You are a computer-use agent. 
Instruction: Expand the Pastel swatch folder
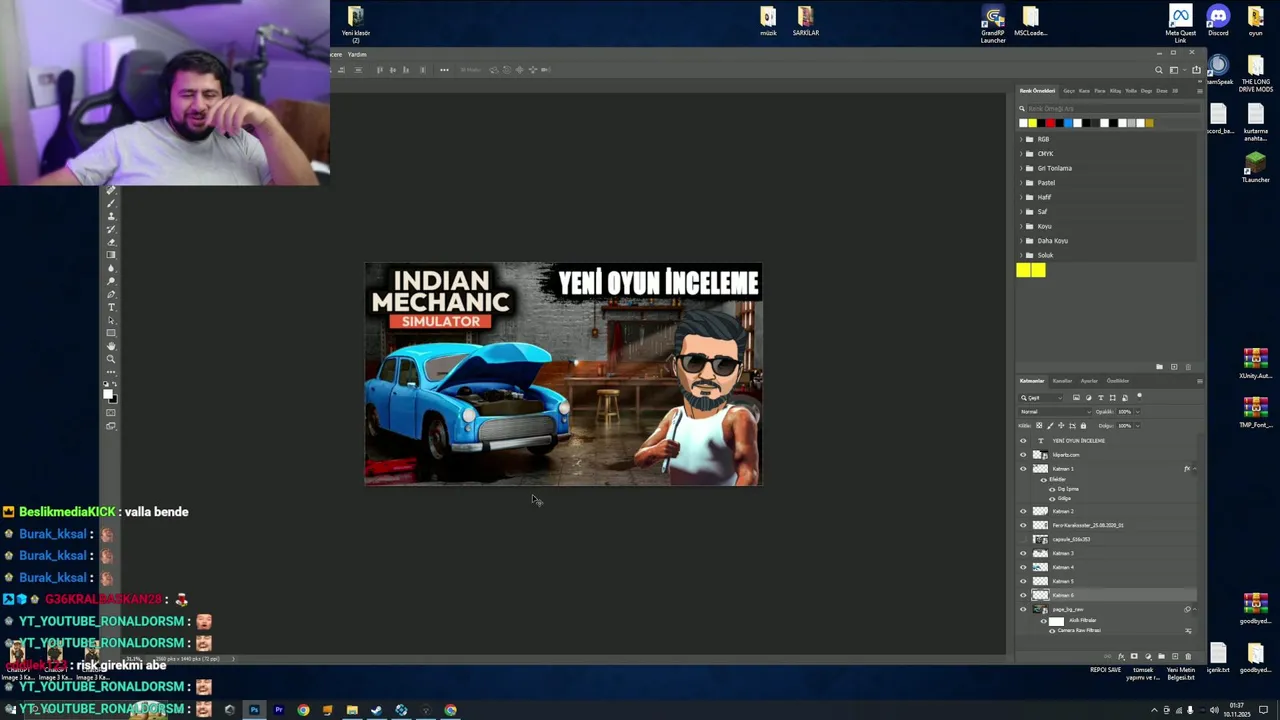point(1021,183)
